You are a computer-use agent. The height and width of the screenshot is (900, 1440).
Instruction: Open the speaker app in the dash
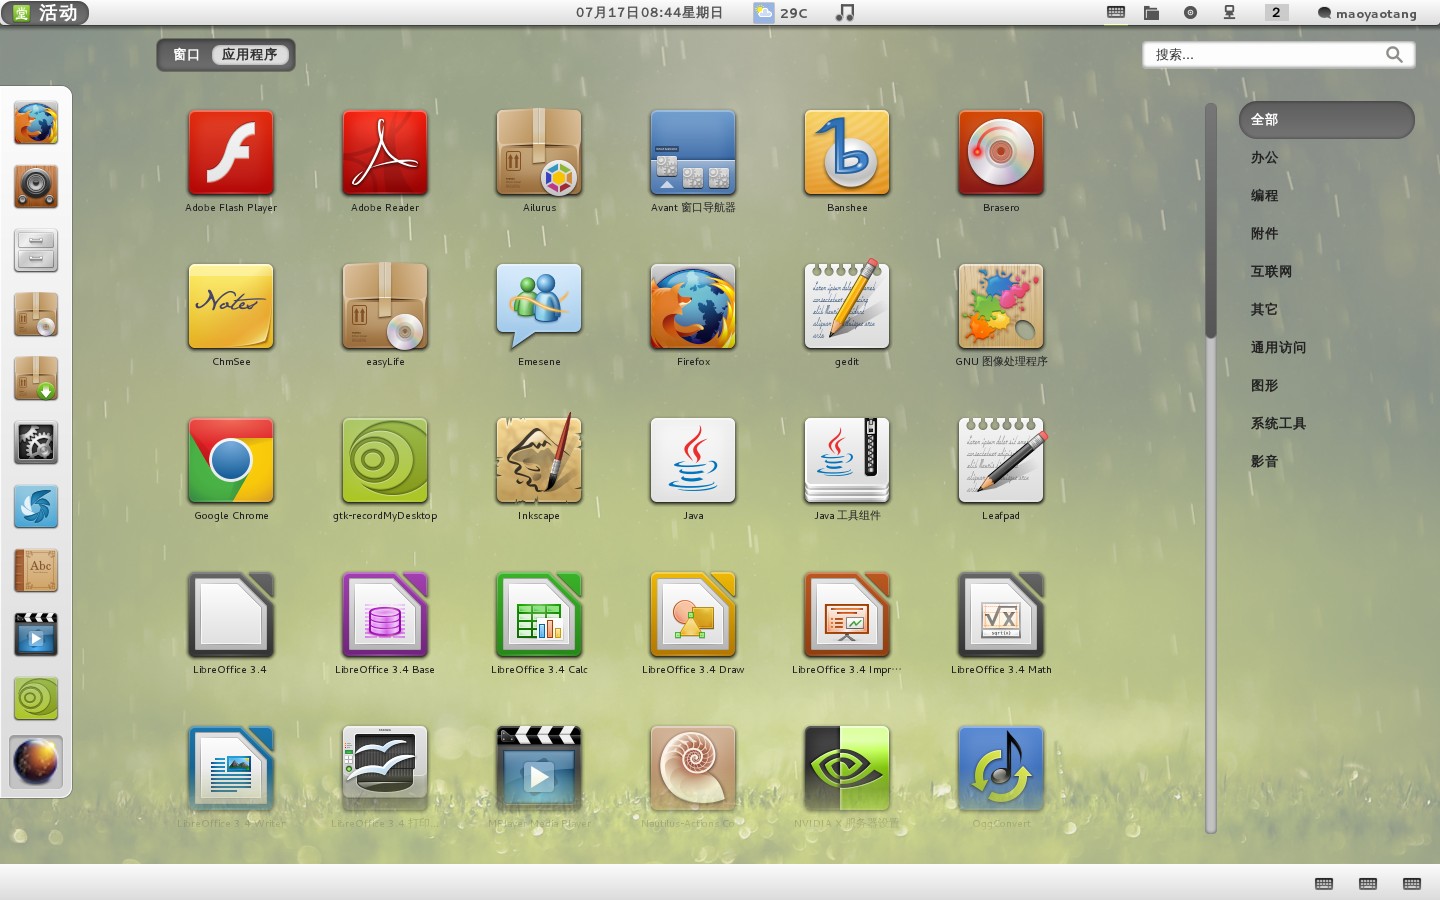[x=36, y=187]
